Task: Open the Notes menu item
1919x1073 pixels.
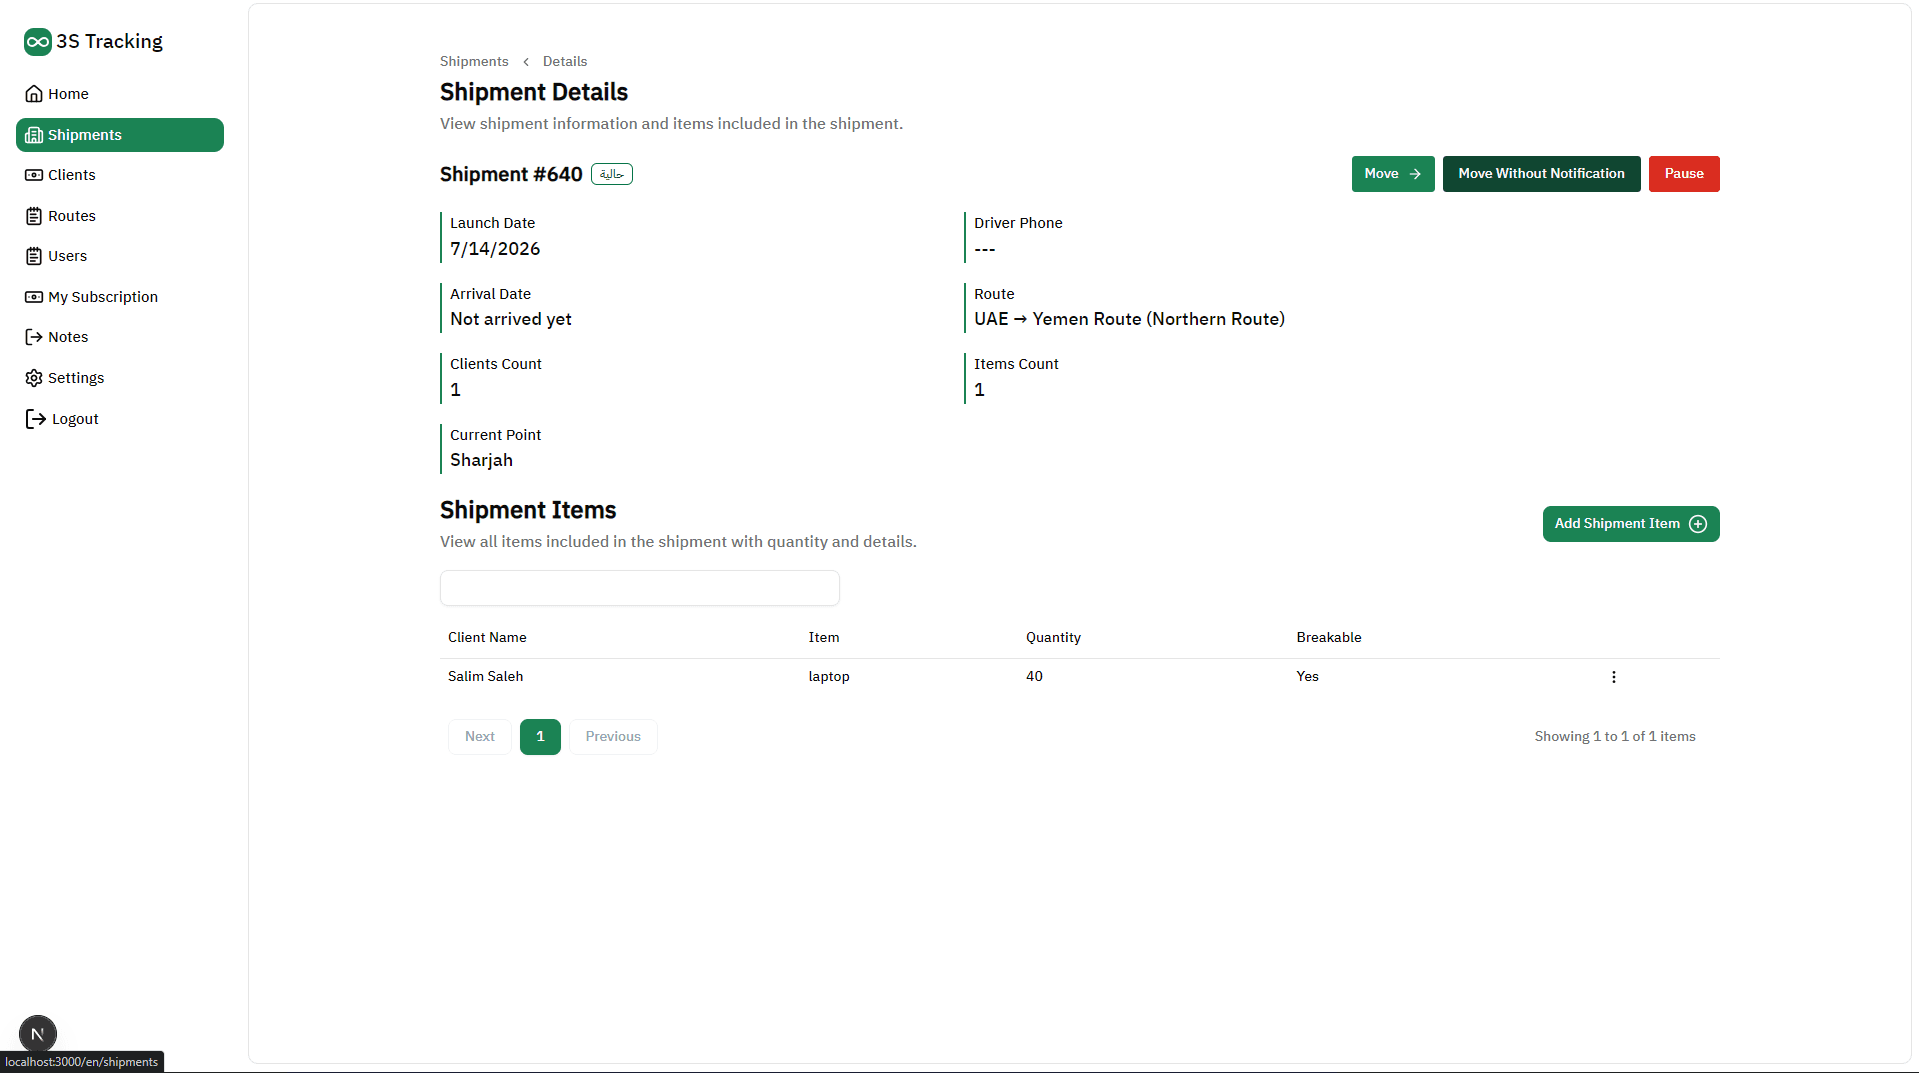Action: click(120, 337)
